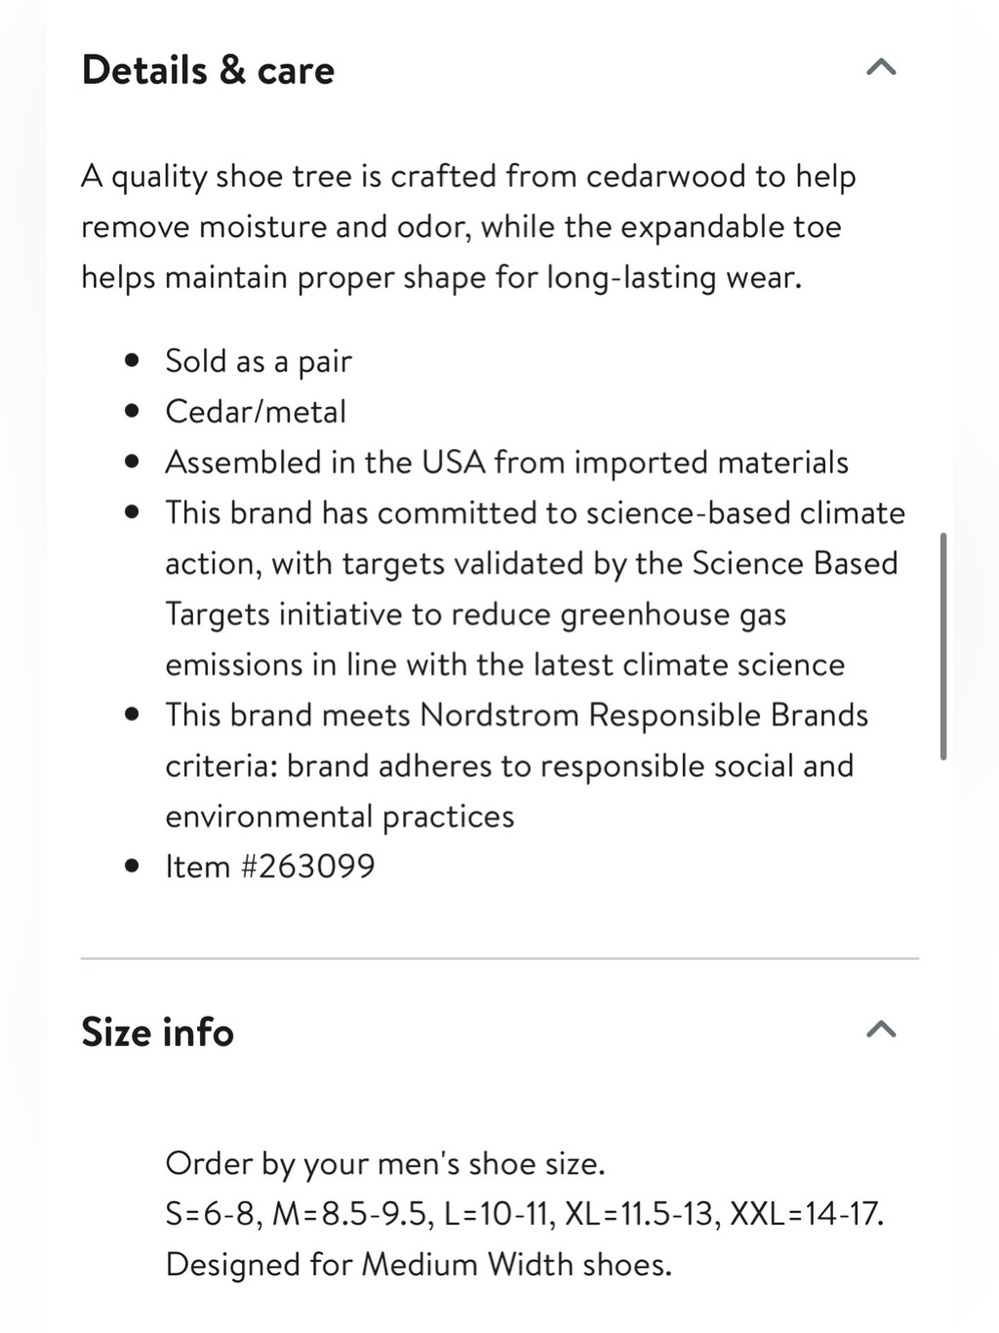Click bullet dot beside Nordstrom Responsible Brands
Viewport: 999px width, 1333px height.
point(132,715)
